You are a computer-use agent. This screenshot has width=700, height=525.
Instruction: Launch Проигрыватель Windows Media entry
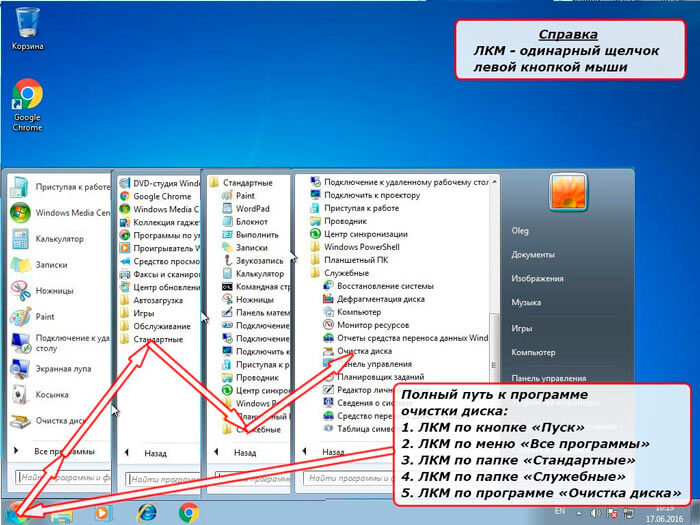coord(160,248)
